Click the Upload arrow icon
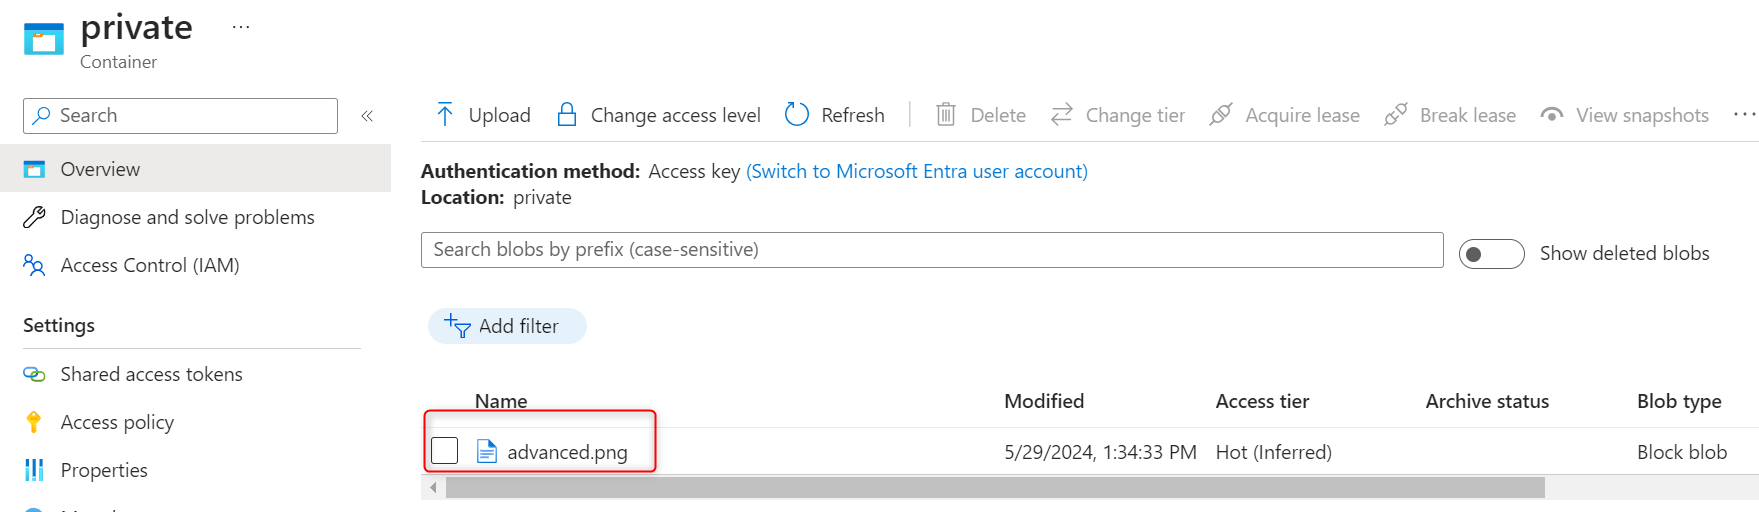This screenshot has width=1759, height=512. (445, 115)
